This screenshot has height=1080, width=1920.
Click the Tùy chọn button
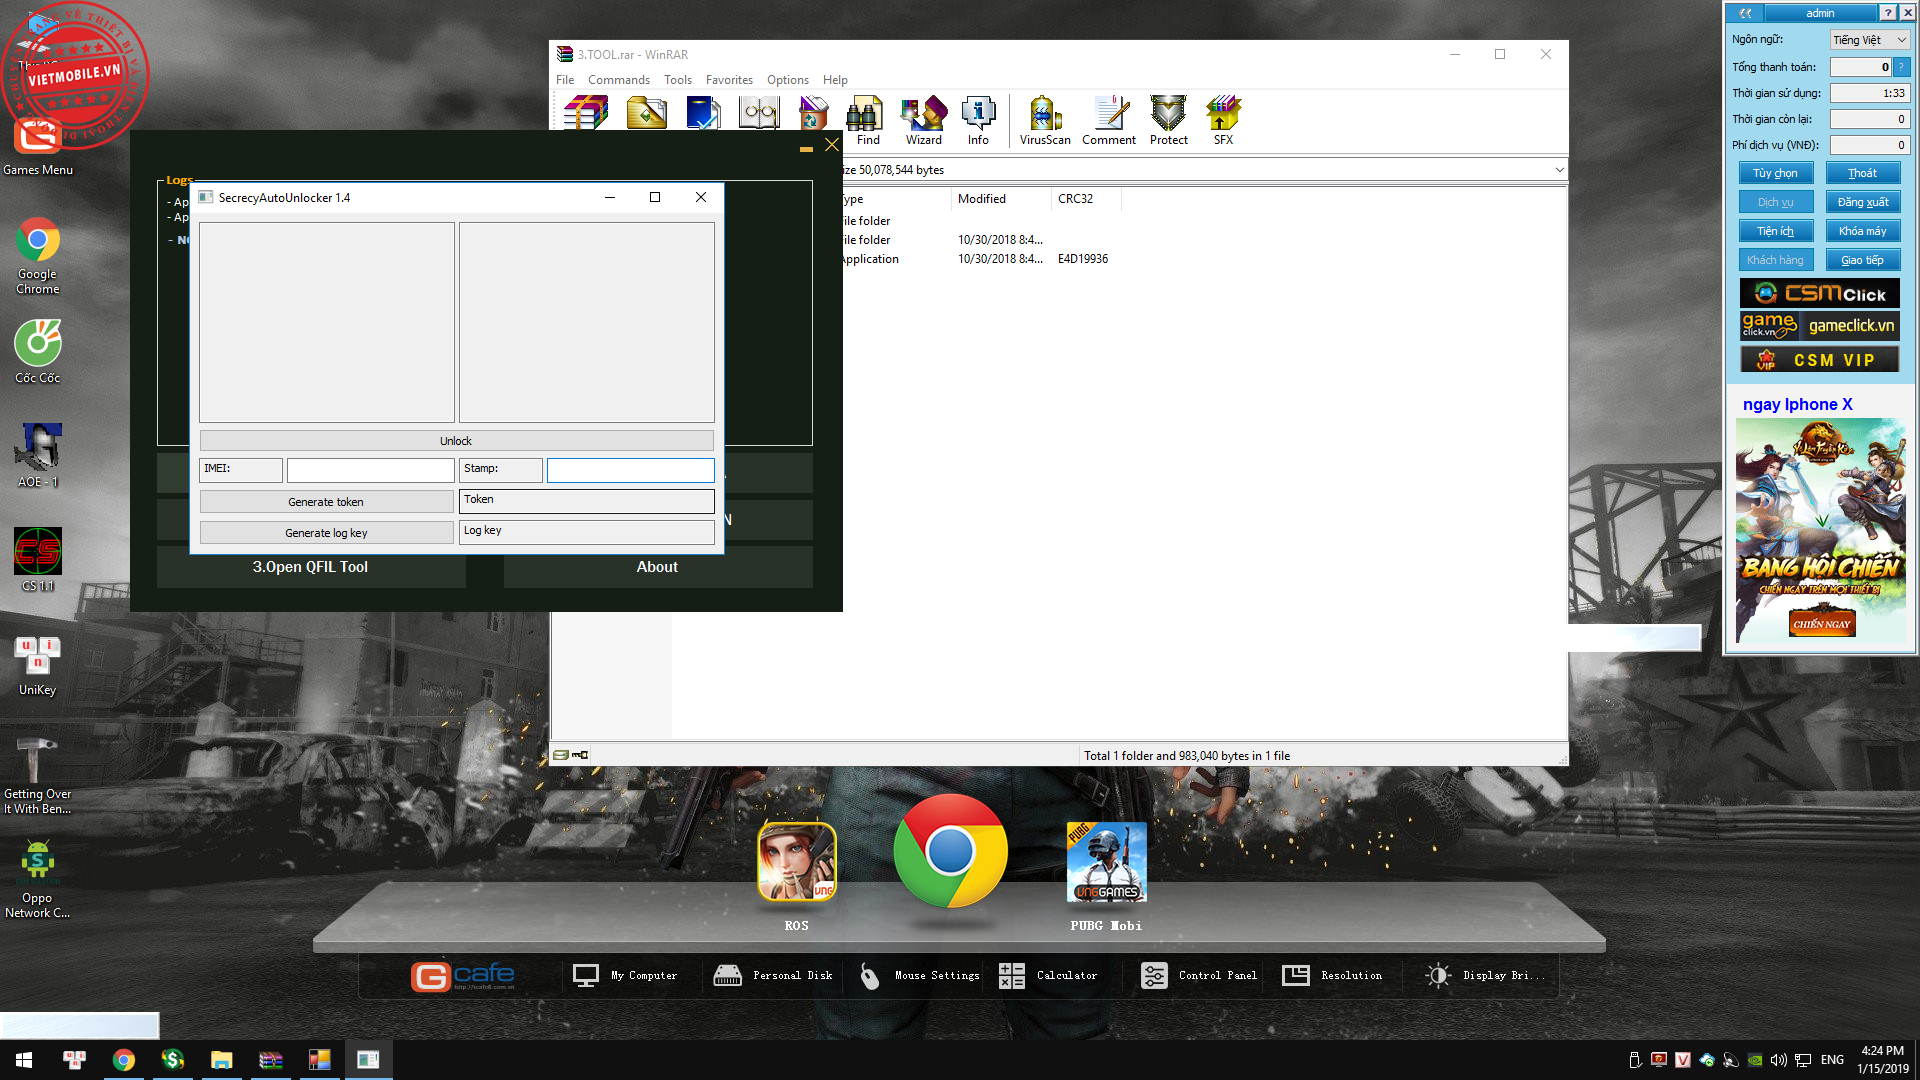[1775, 173]
